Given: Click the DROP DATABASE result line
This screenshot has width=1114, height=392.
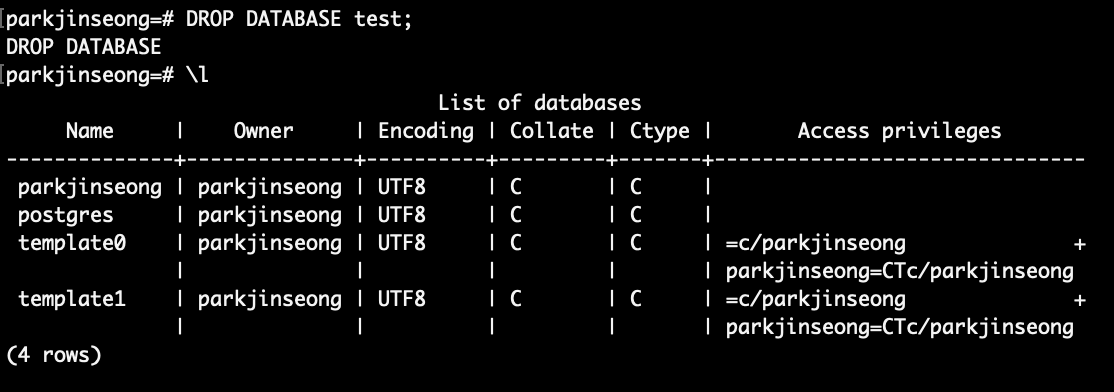Looking at the screenshot, I should 83,47.
